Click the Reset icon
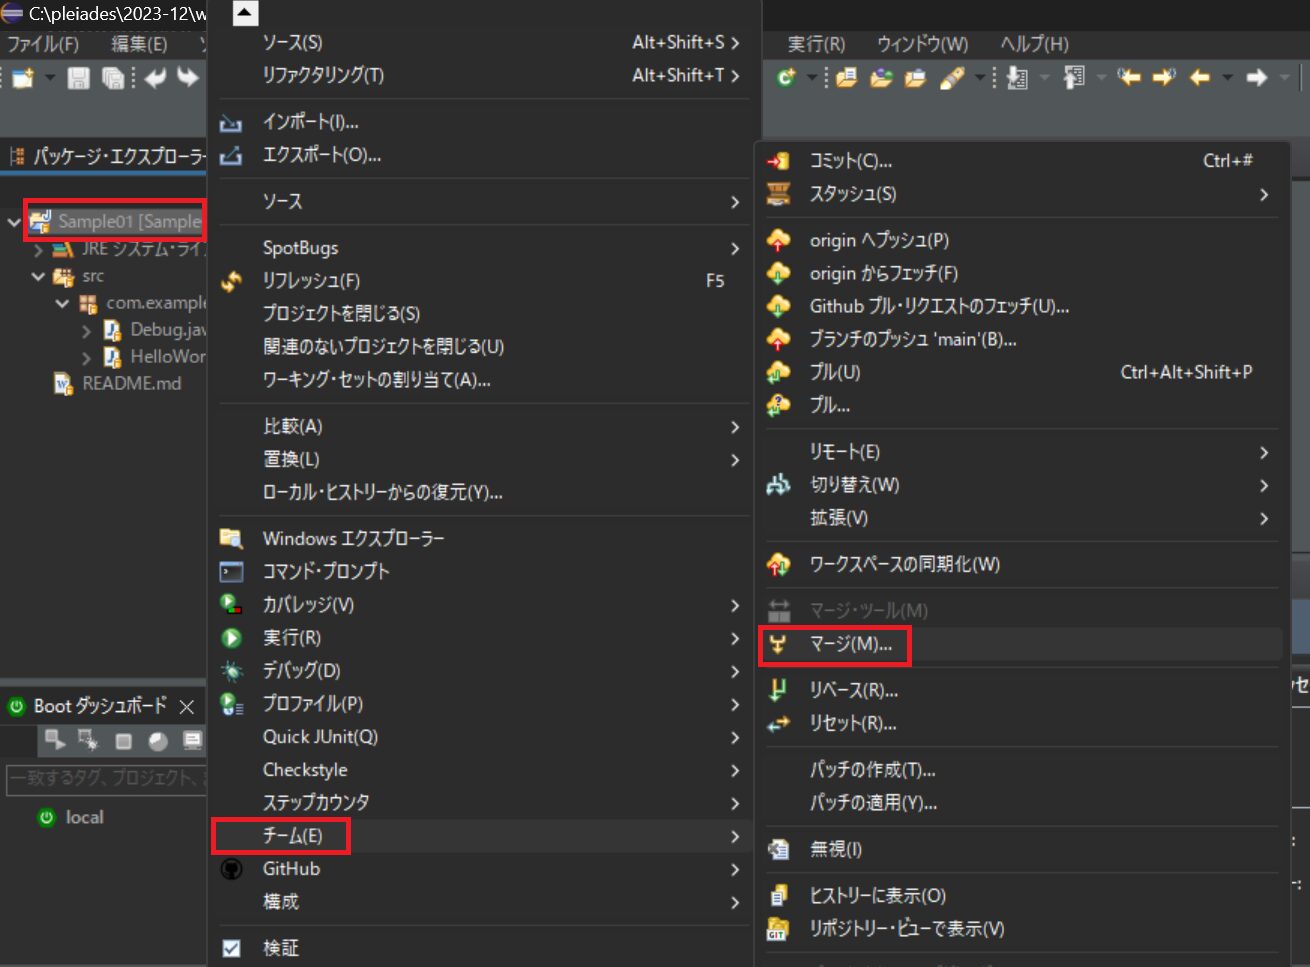The width and height of the screenshot is (1310, 967). click(778, 723)
